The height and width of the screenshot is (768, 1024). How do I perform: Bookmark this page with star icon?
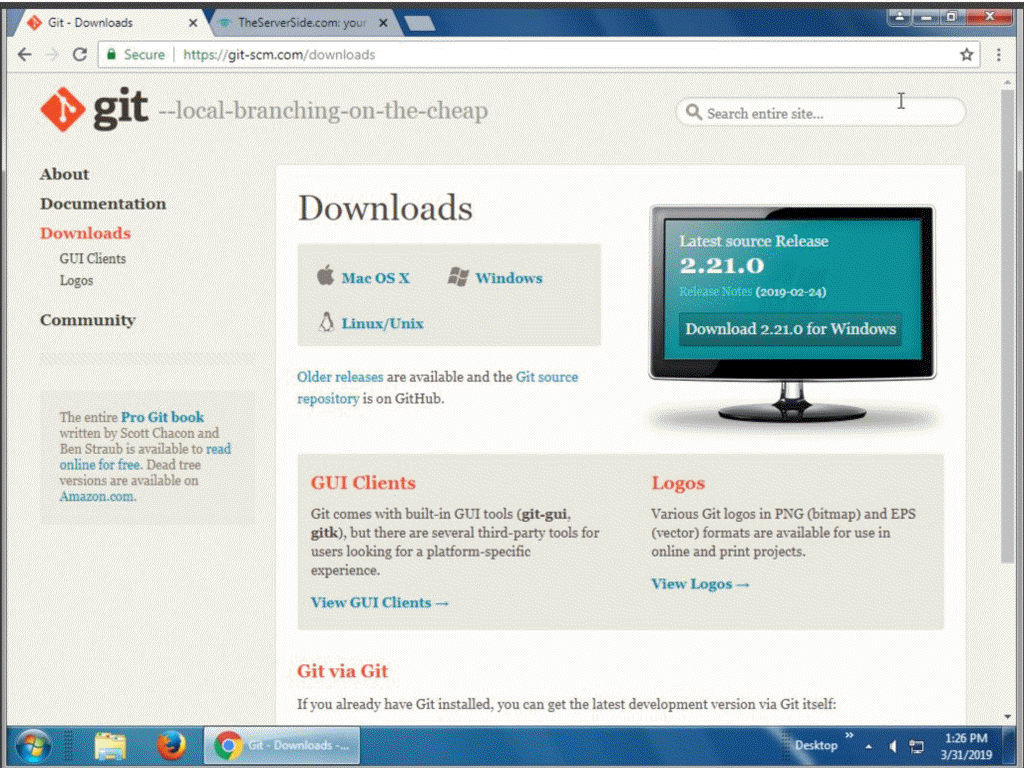(x=966, y=55)
